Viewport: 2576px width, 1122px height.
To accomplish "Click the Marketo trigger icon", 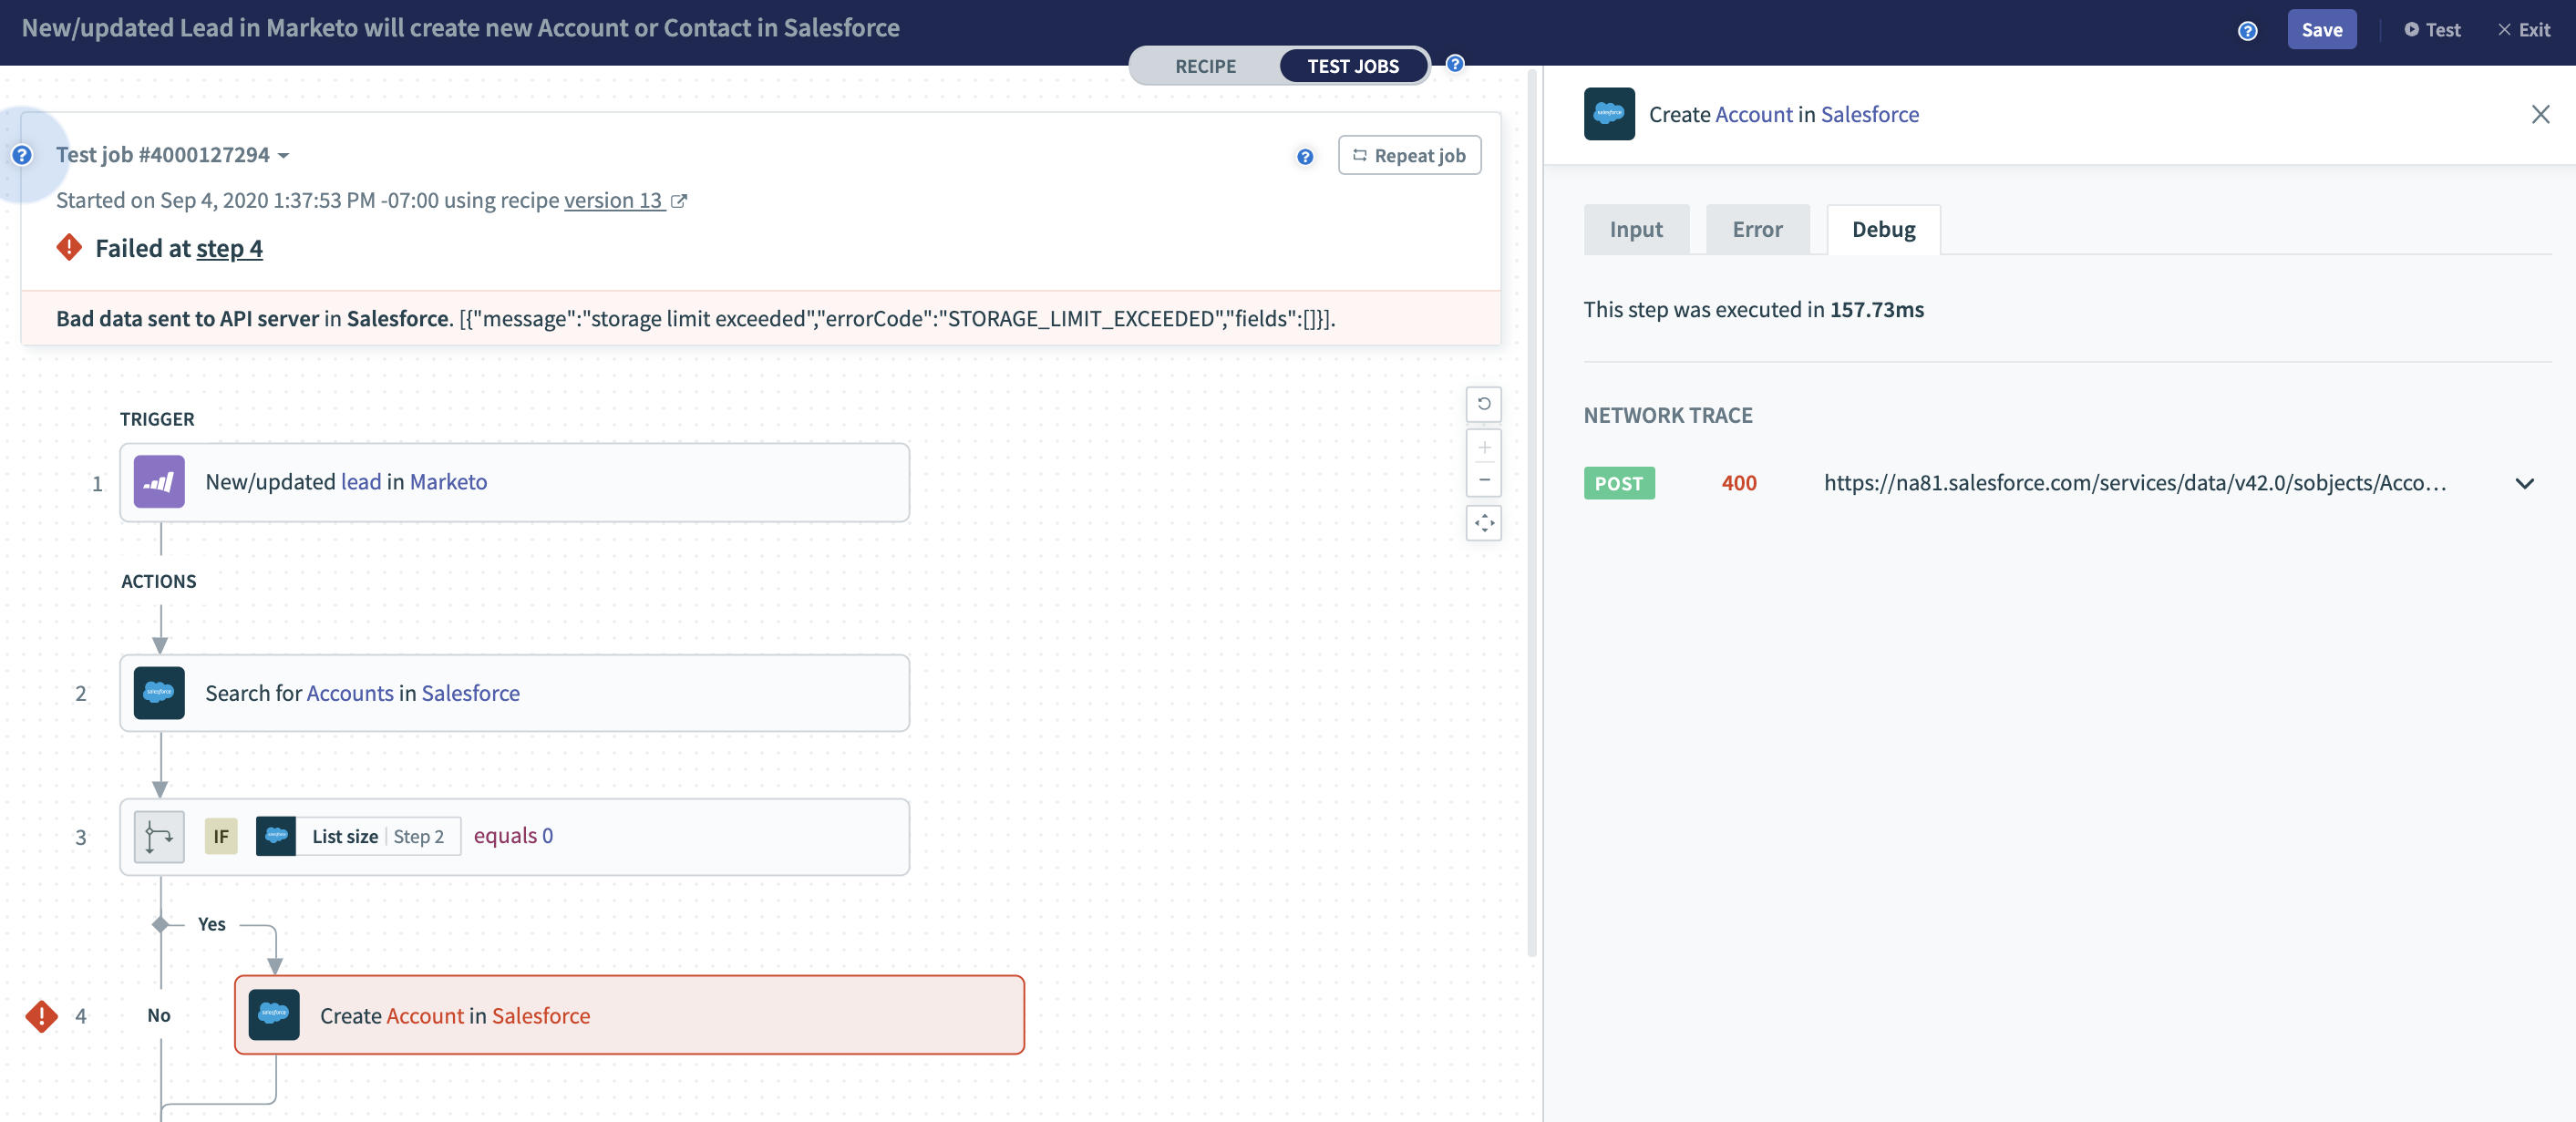I will click(159, 482).
